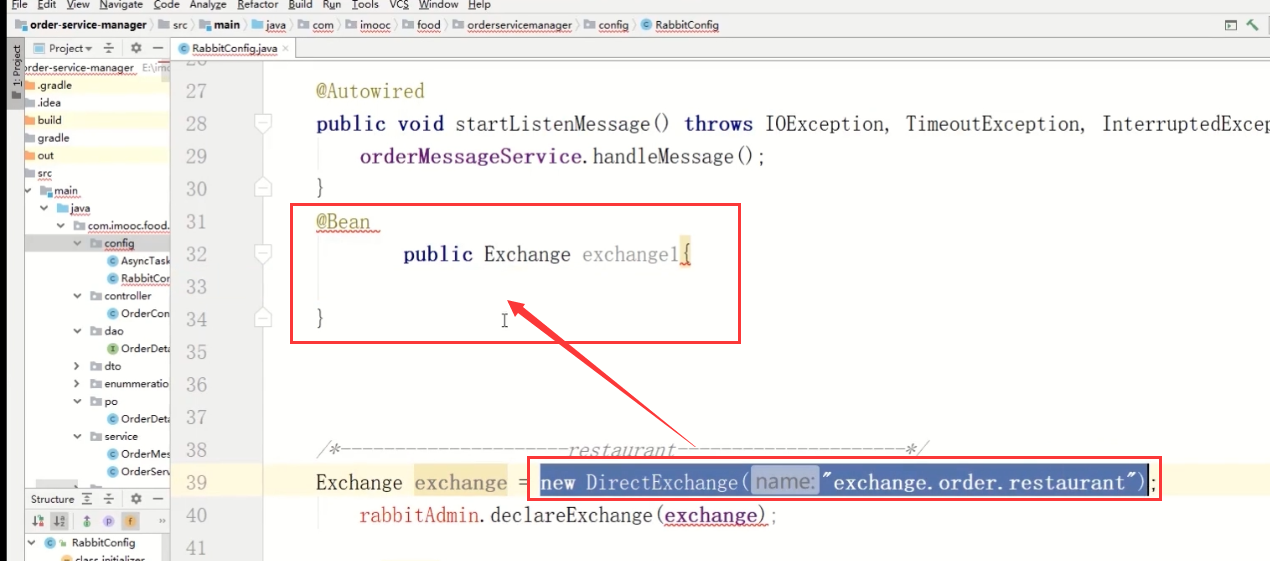Click the @Autowired annotation on line 27
The height and width of the screenshot is (561, 1270).
[x=370, y=91]
